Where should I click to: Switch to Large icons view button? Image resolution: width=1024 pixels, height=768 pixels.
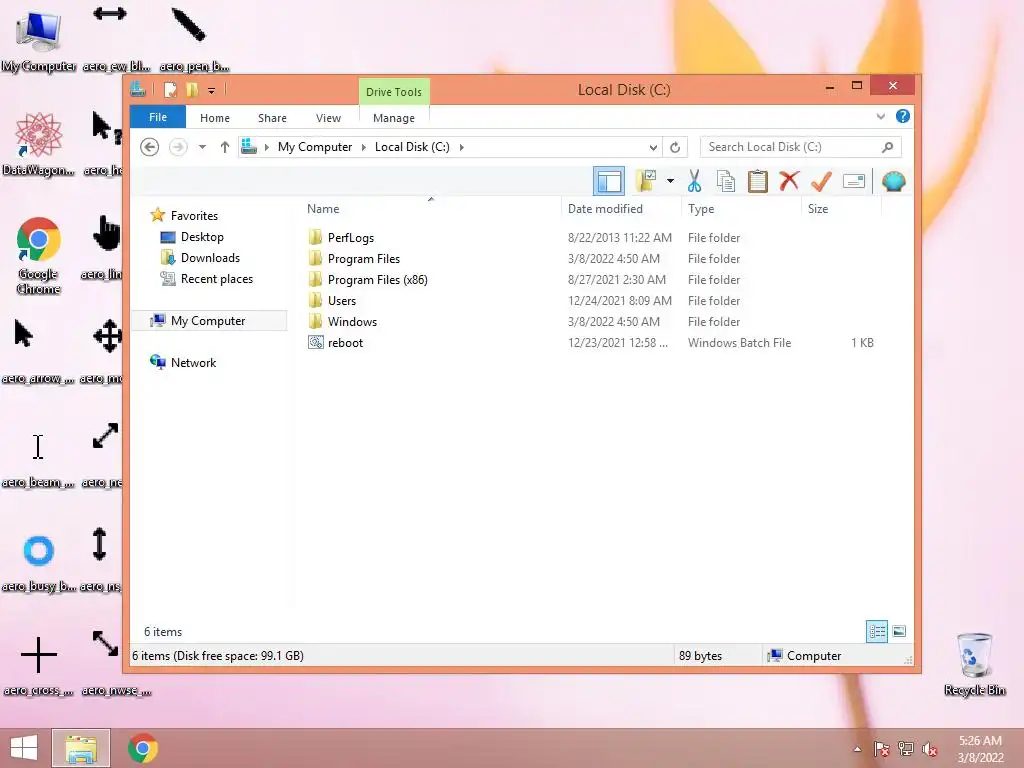click(899, 632)
